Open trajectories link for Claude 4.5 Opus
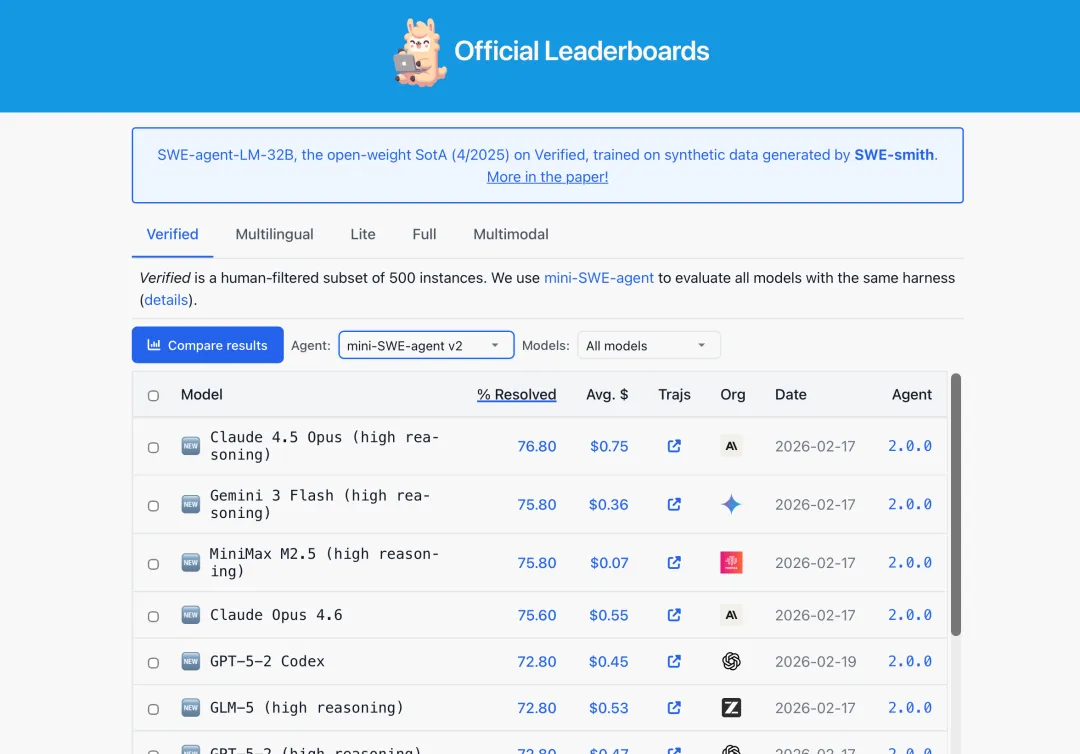 click(x=674, y=446)
